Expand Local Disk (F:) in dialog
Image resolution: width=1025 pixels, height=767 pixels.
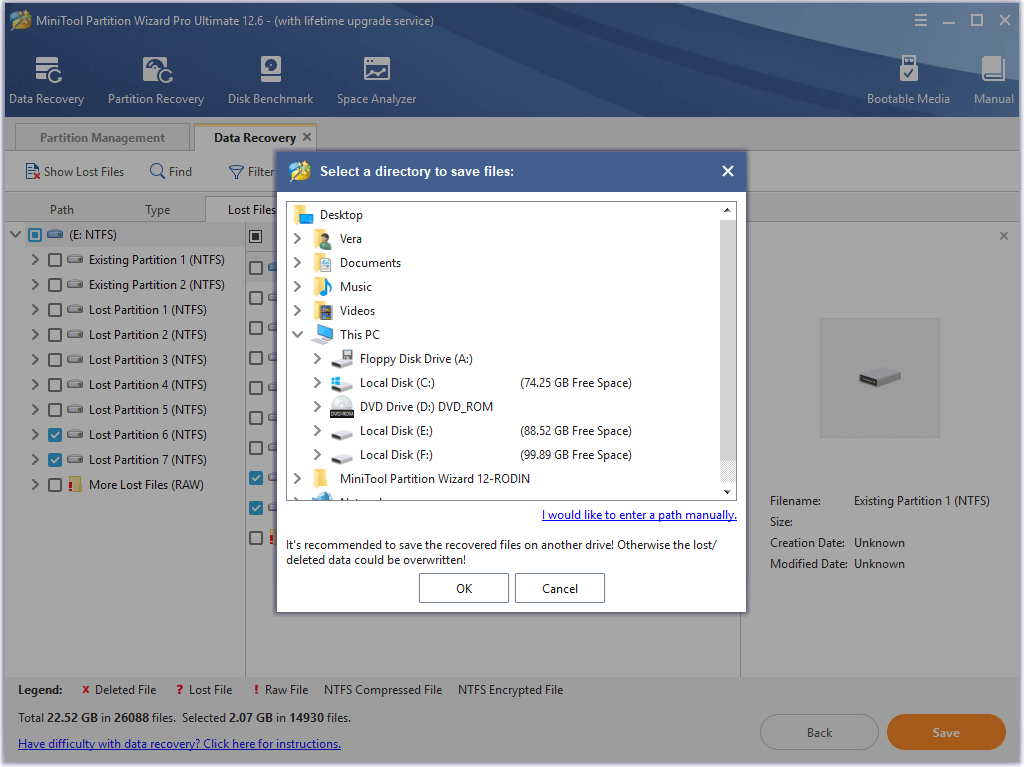tap(317, 454)
